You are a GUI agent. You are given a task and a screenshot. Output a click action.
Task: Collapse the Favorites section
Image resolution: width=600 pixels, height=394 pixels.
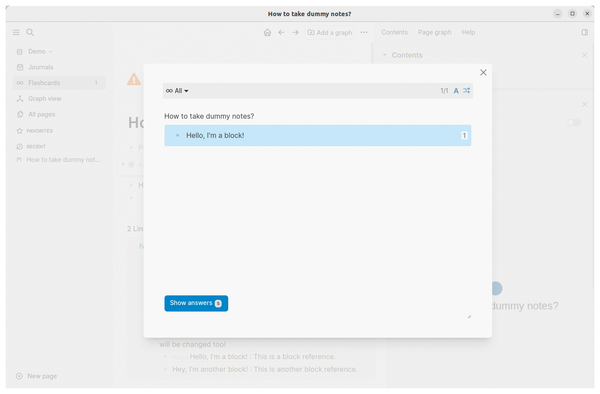[x=39, y=131]
